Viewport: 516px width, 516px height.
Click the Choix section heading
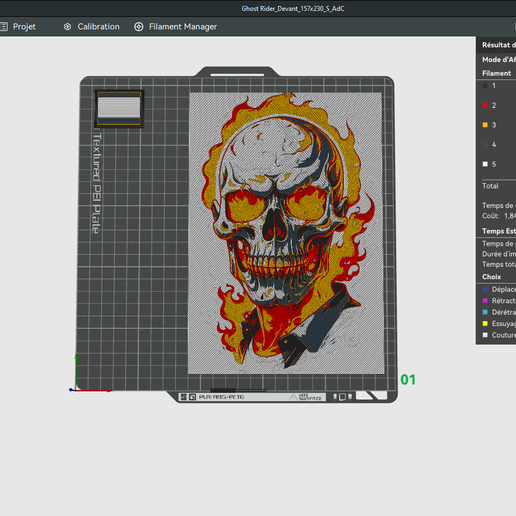coord(491,277)
